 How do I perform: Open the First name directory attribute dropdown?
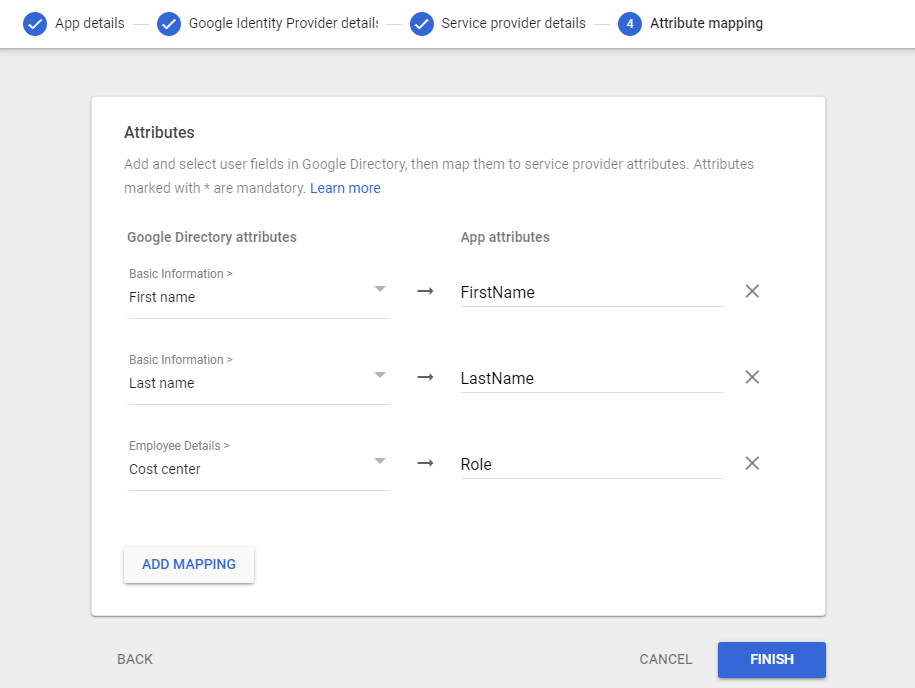[379, 289]
